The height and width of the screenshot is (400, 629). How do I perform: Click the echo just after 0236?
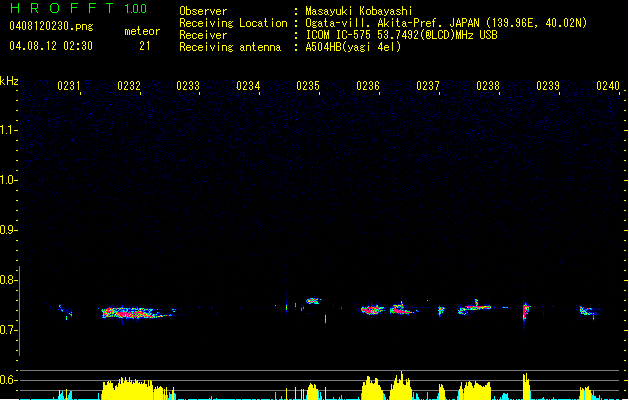pyautogui.click(x=372, y=310)
